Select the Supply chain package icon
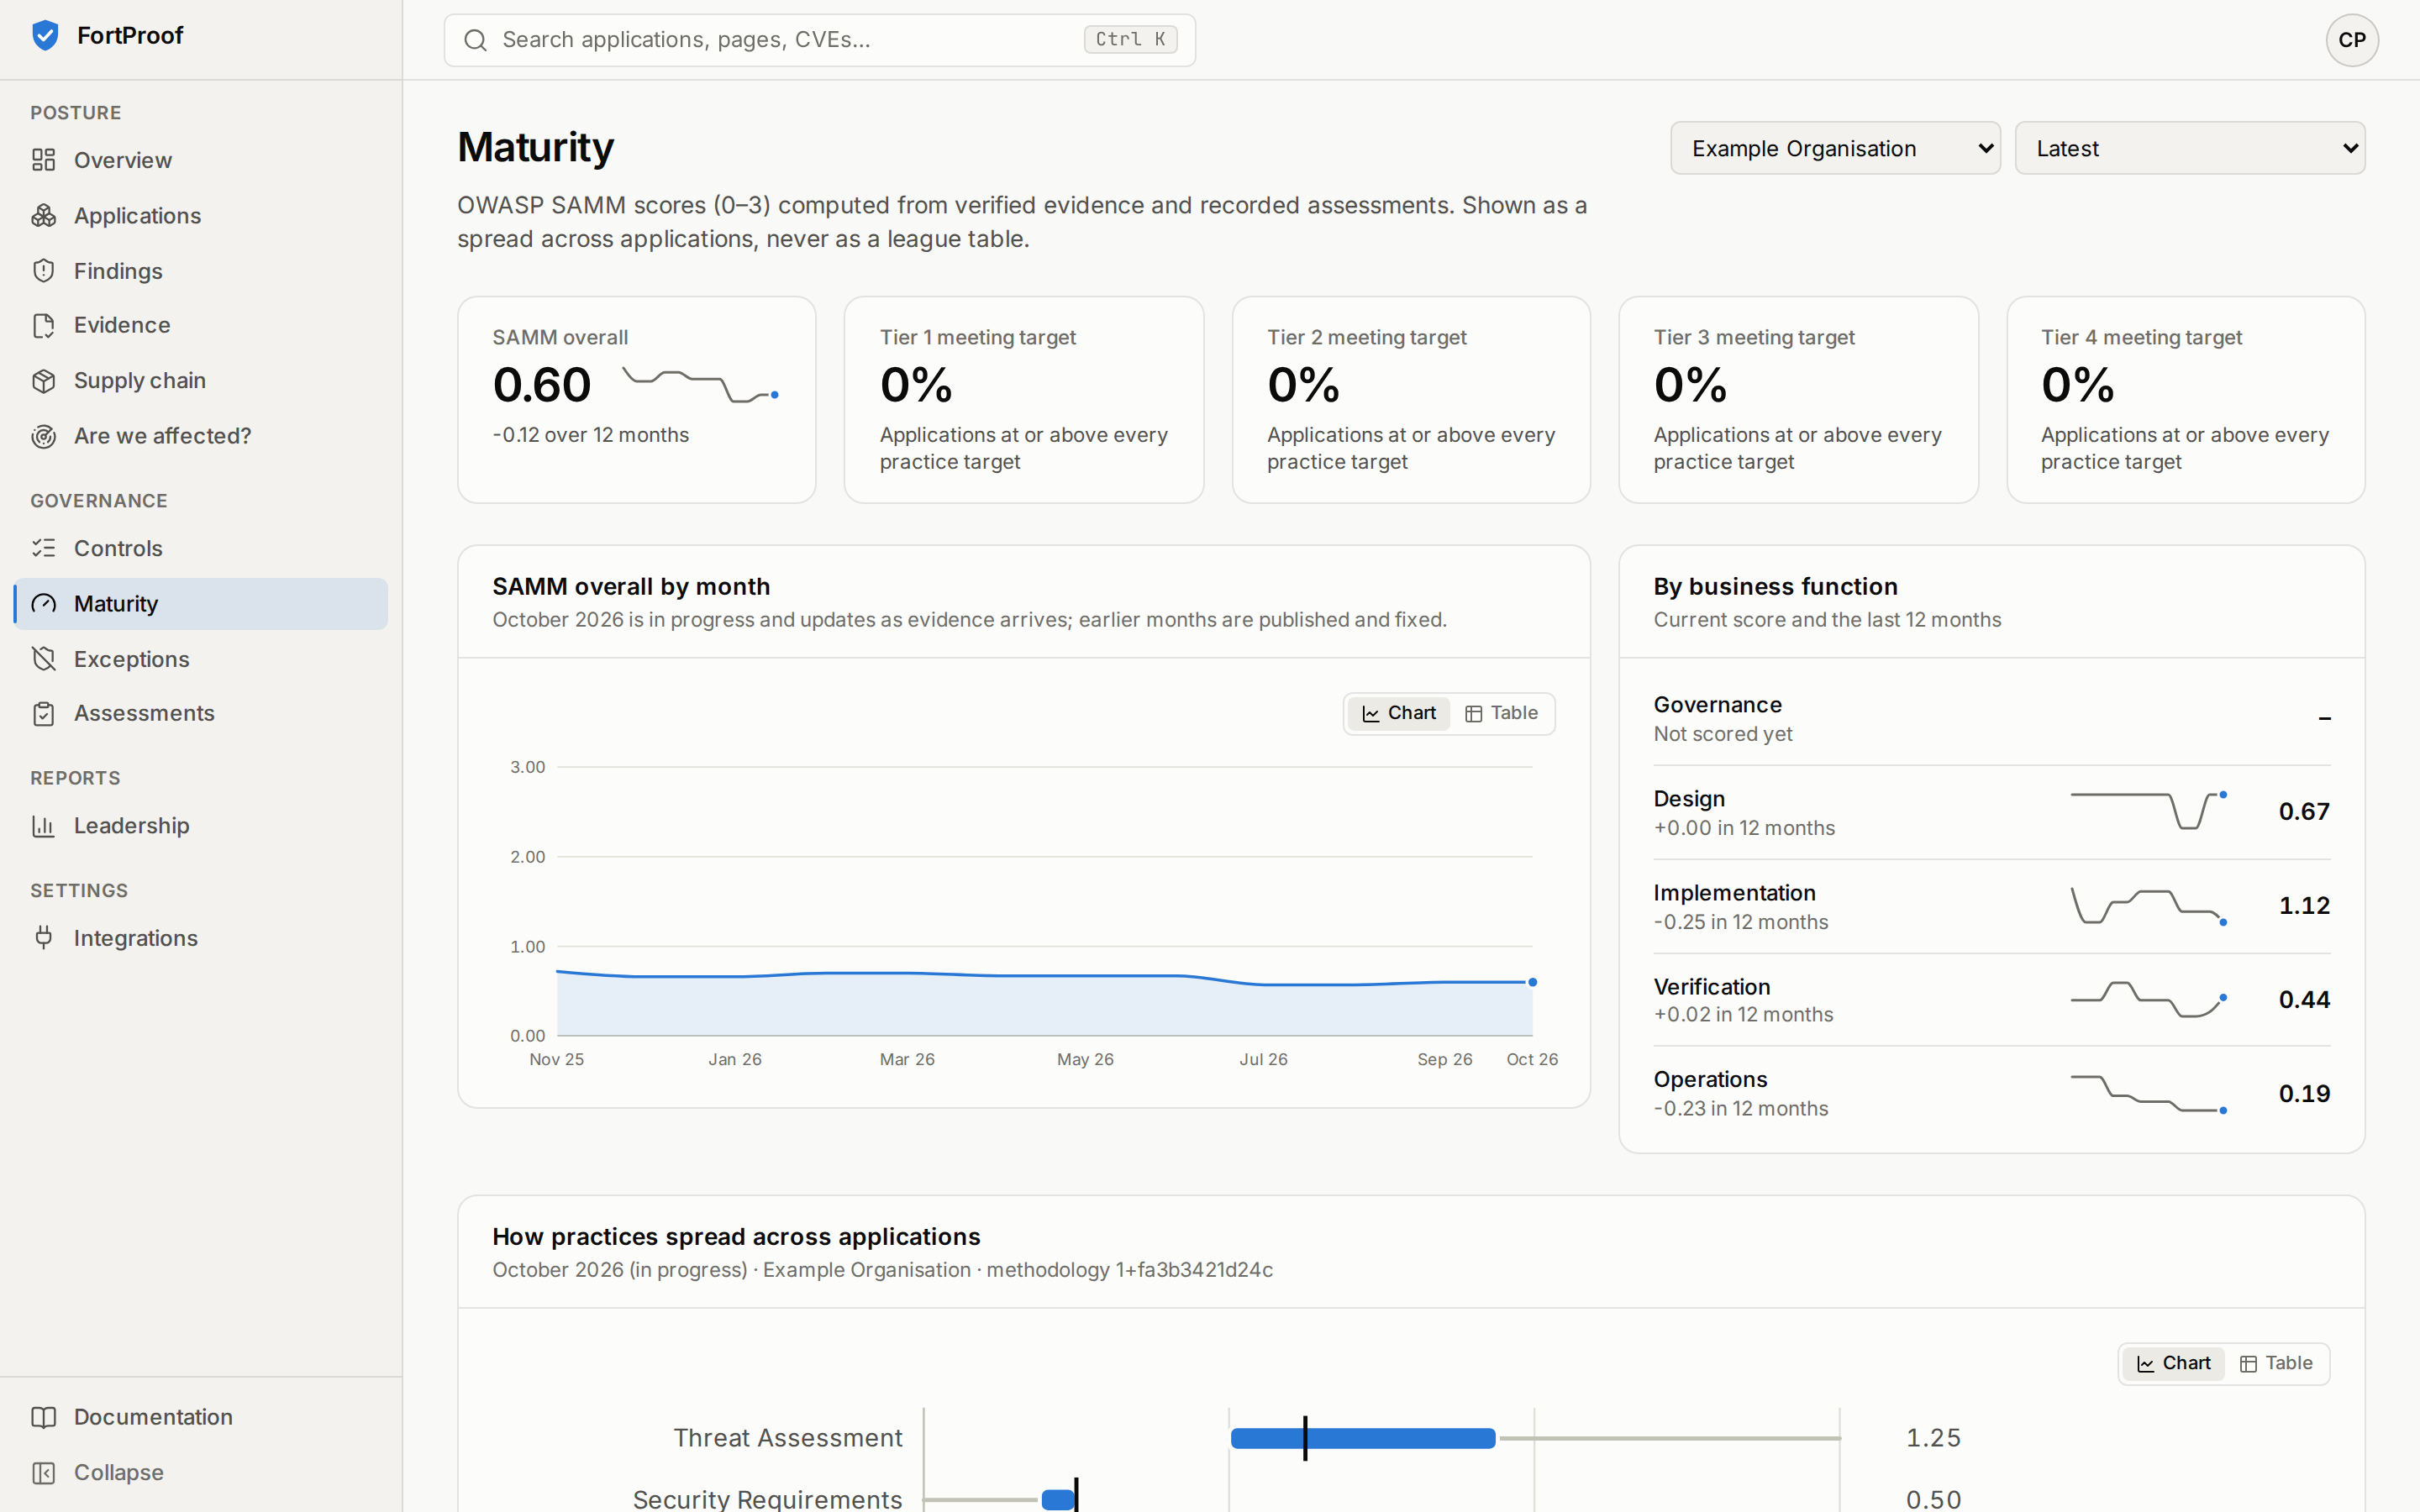 (x=43, y=381)
